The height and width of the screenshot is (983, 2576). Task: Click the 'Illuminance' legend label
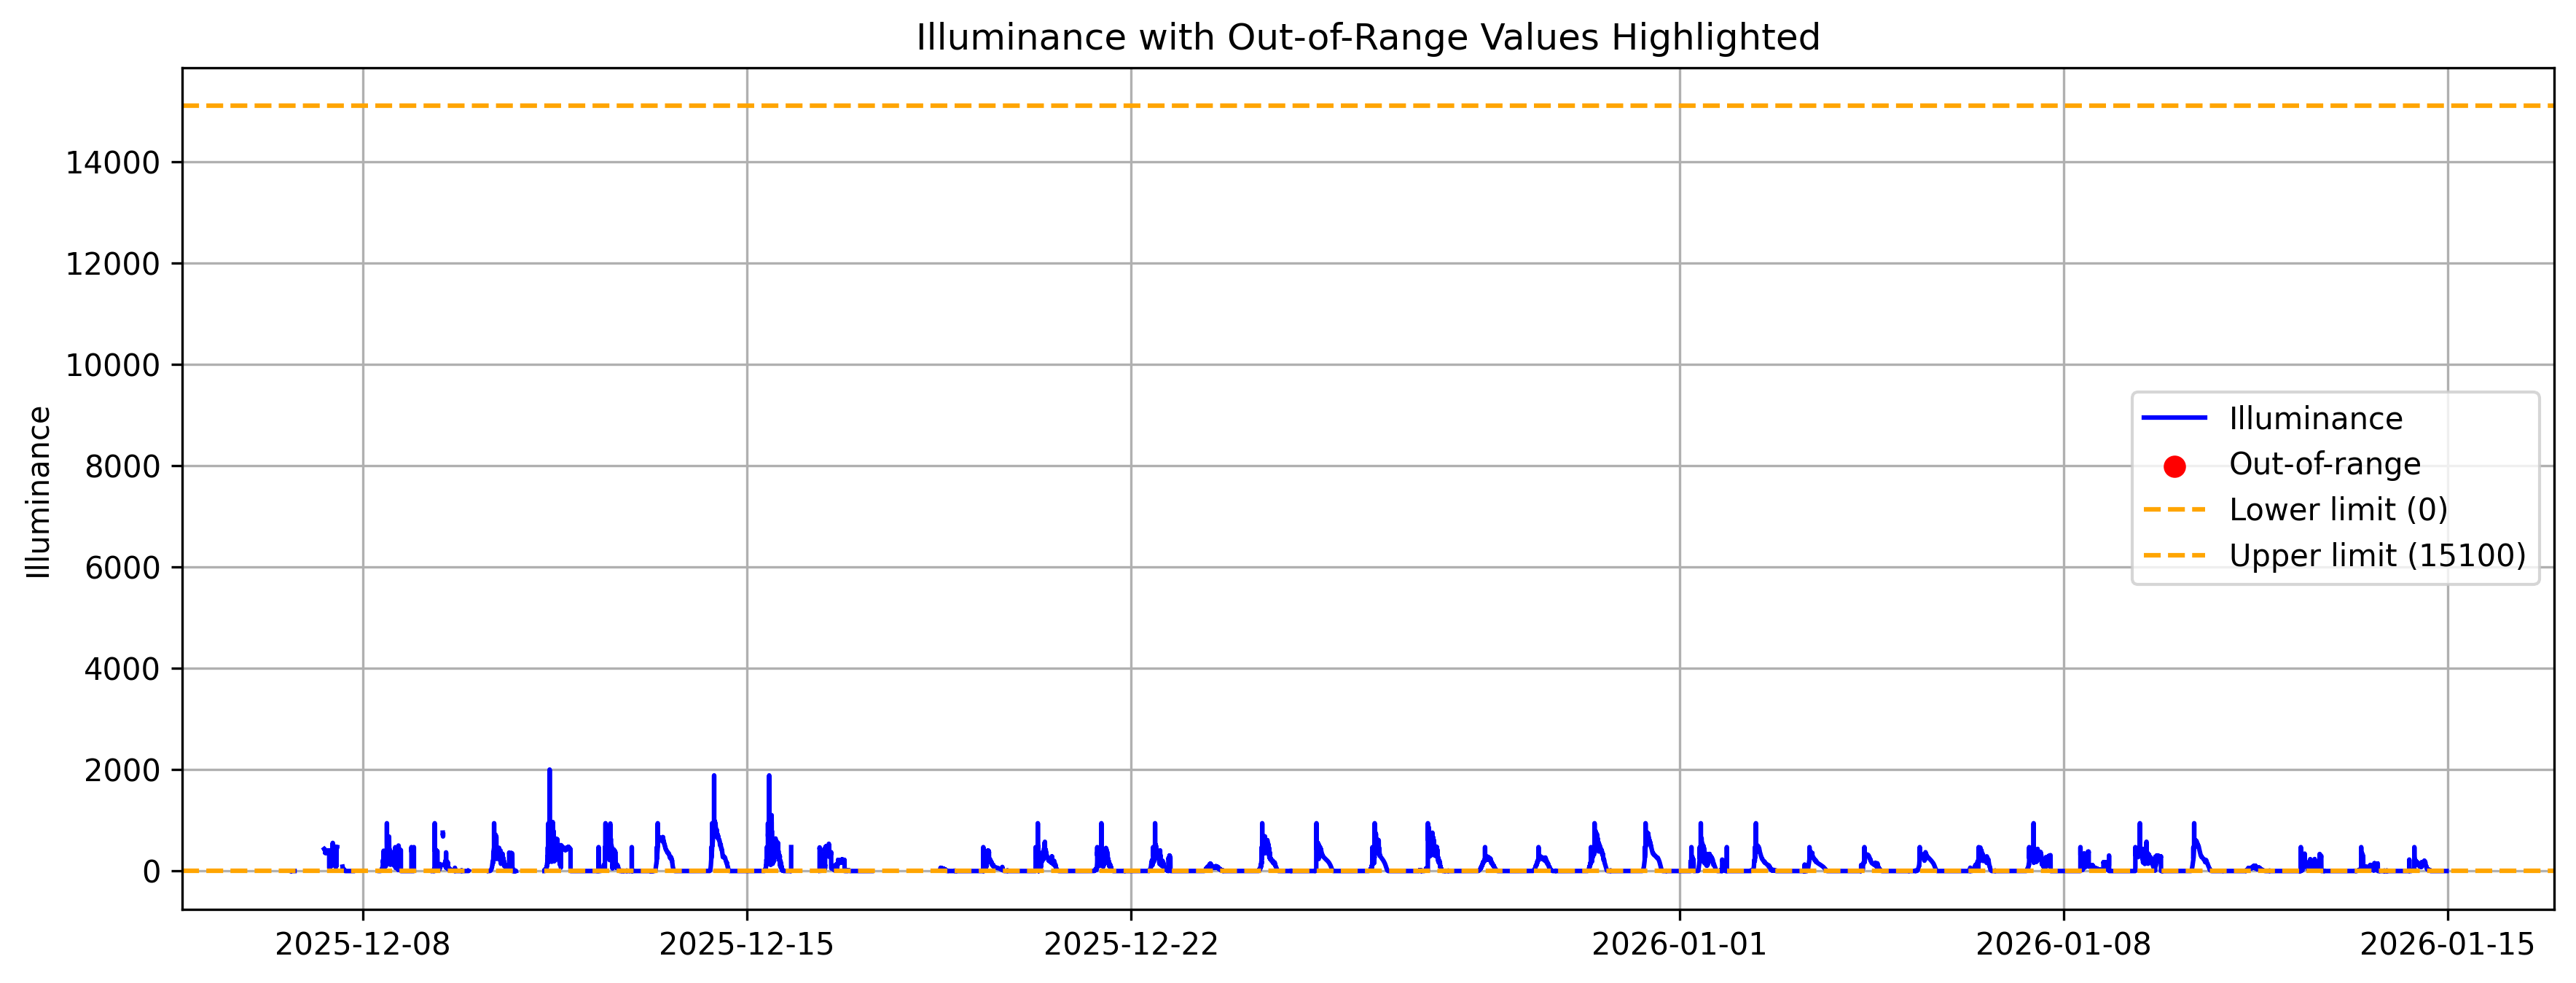point(2315,418)
